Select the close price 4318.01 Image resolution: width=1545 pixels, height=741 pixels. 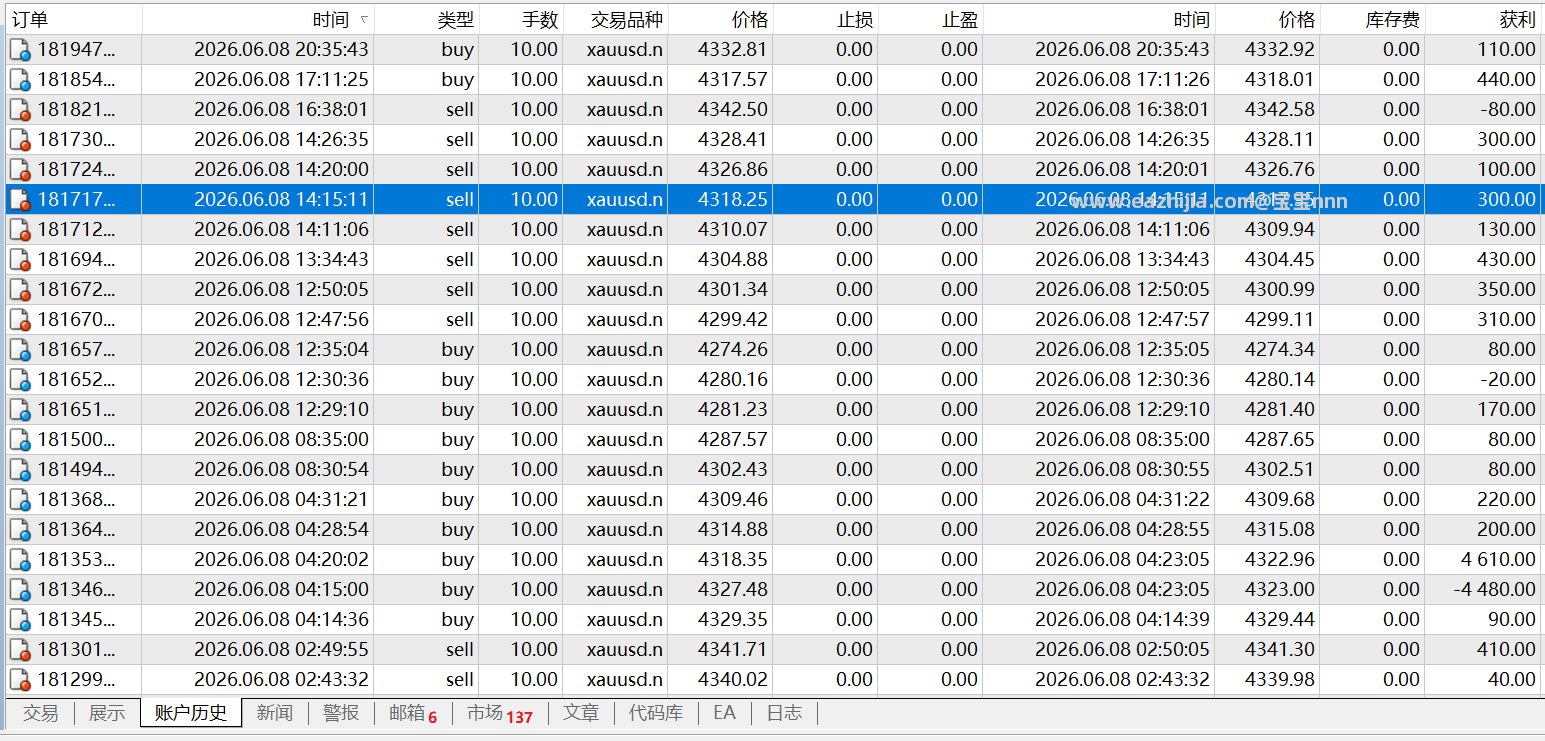[x=1280, y=80]
